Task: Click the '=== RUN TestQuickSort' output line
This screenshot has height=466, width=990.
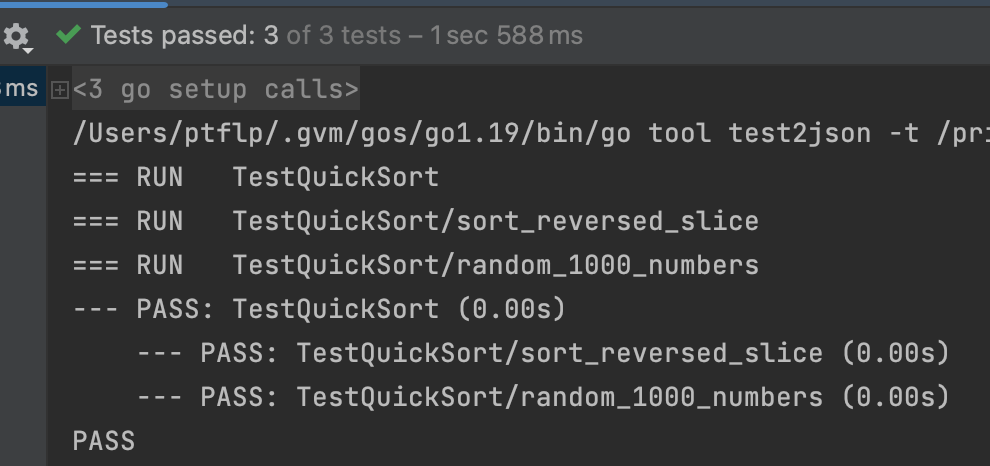Action: coord(256,178)
